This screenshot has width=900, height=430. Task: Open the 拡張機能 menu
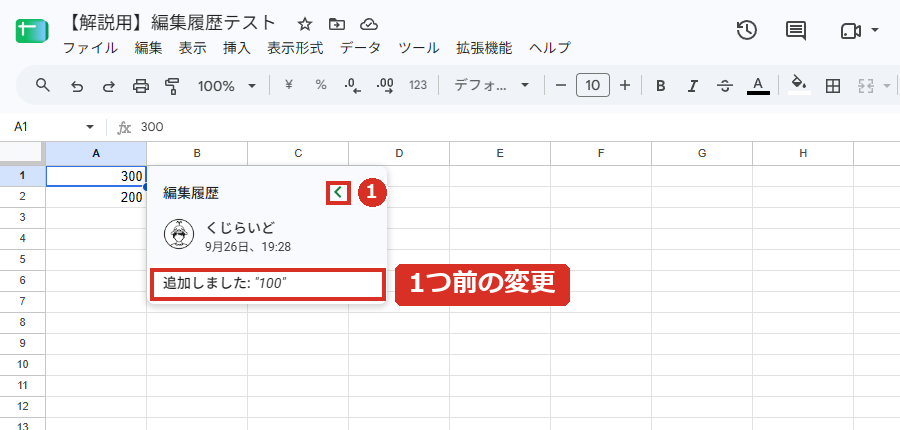[484, 48]
